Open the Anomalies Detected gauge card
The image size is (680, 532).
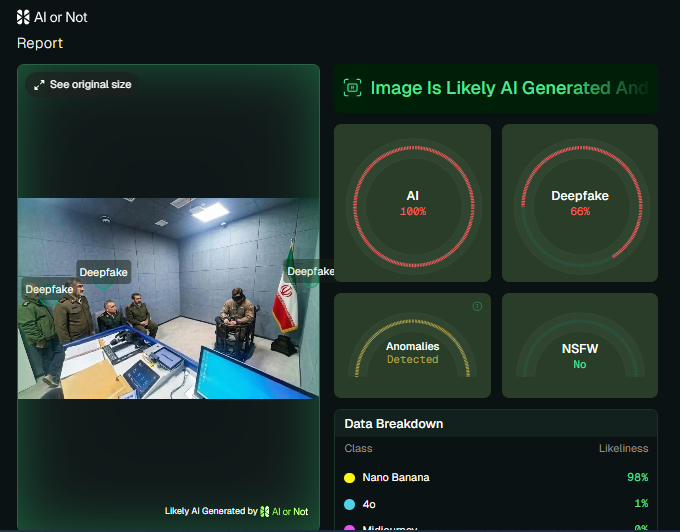[x=412, y=346]
